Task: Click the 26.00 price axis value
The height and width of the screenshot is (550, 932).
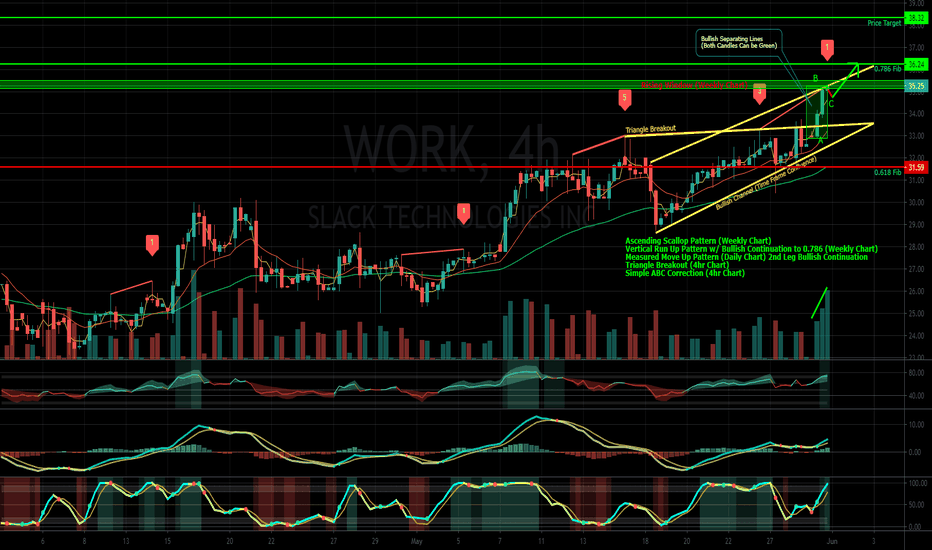Action: pyautogui.click(x=916, y=291)
